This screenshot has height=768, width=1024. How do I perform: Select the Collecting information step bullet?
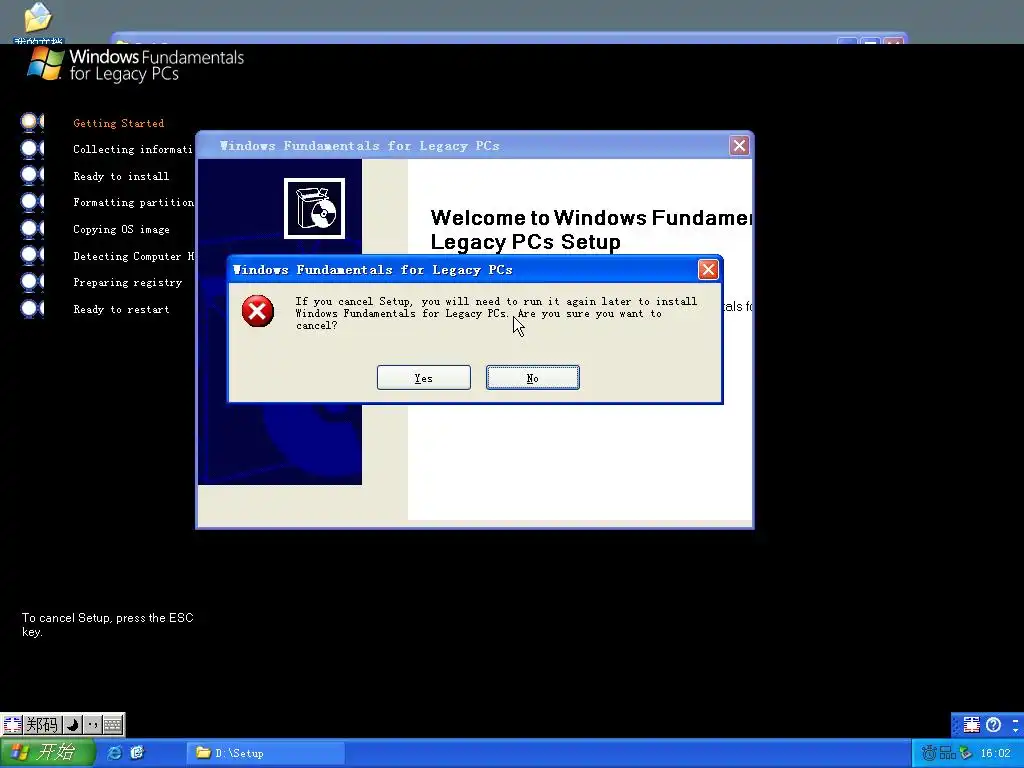pos(31,149)
